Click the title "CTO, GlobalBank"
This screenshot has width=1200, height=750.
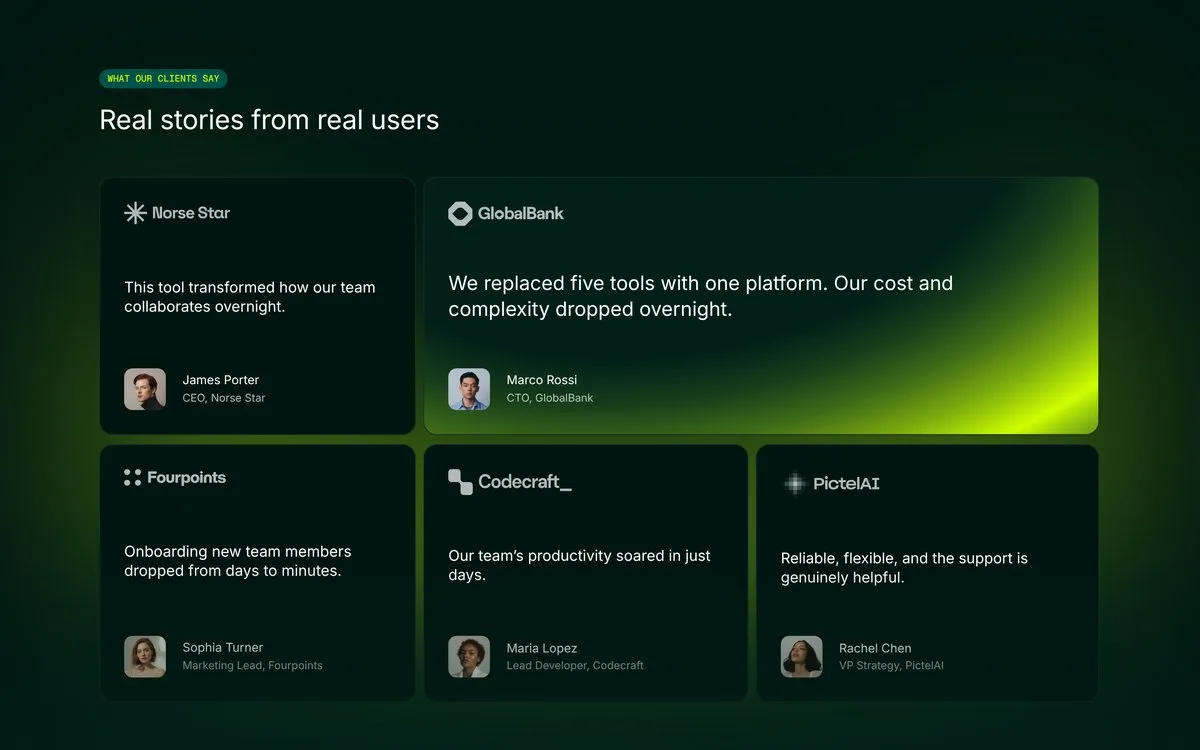pos(550,398)
